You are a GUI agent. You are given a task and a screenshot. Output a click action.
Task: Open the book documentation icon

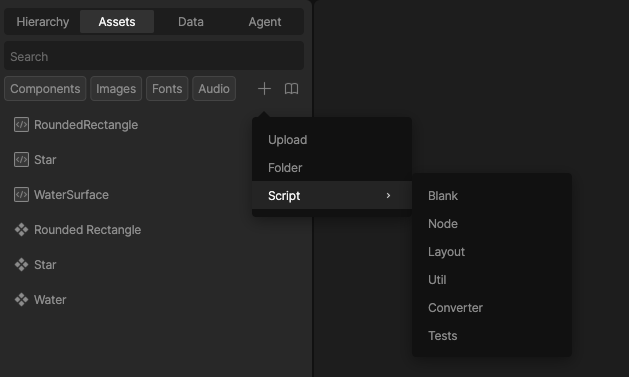(x=291, y=89)
